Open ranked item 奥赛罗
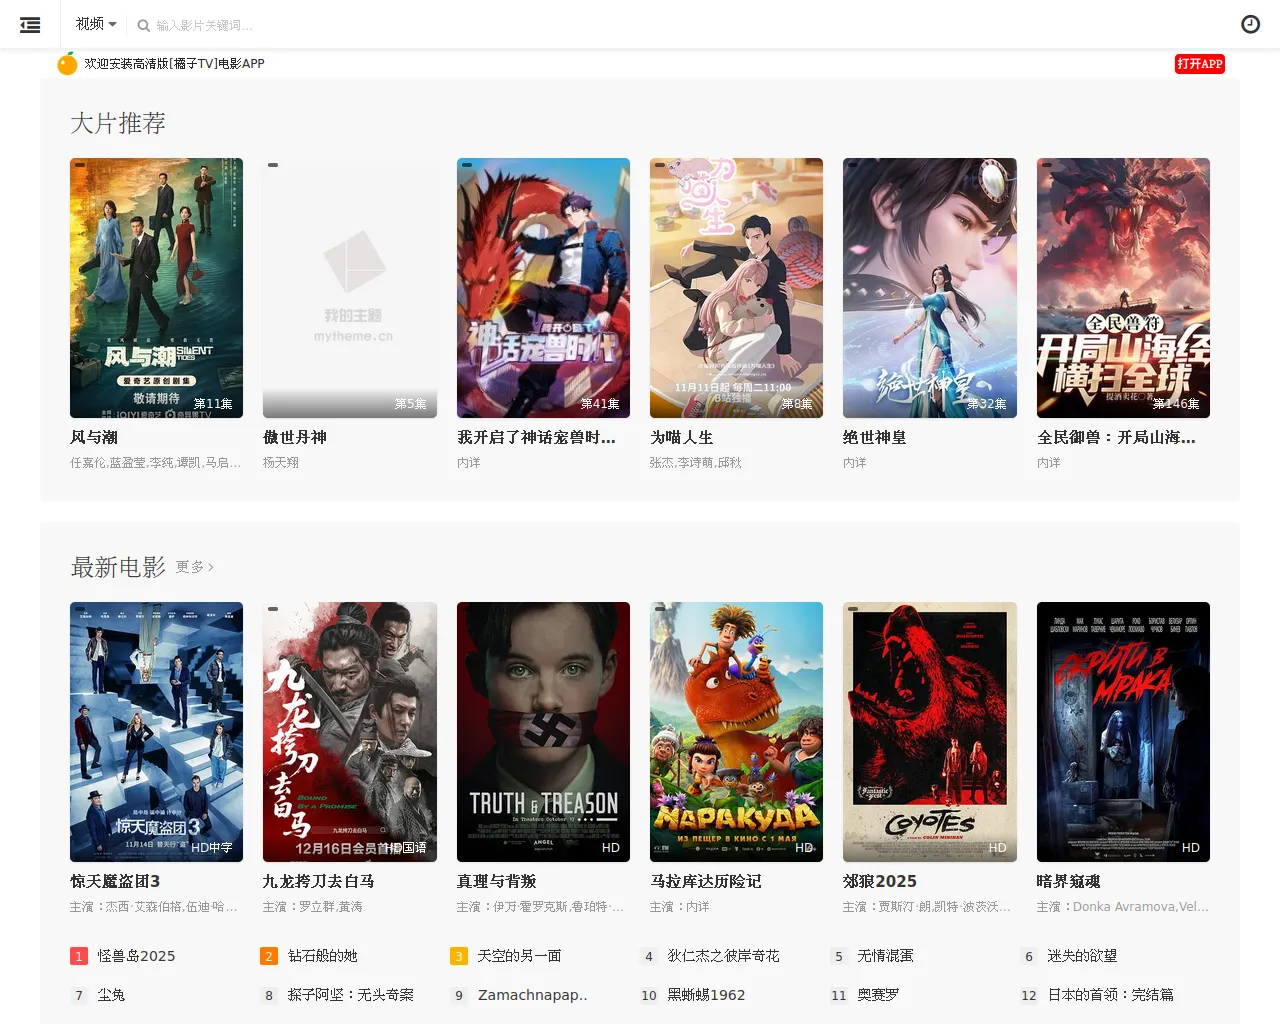This screenshot has height=1024, width=1280. tap(878, 995)
